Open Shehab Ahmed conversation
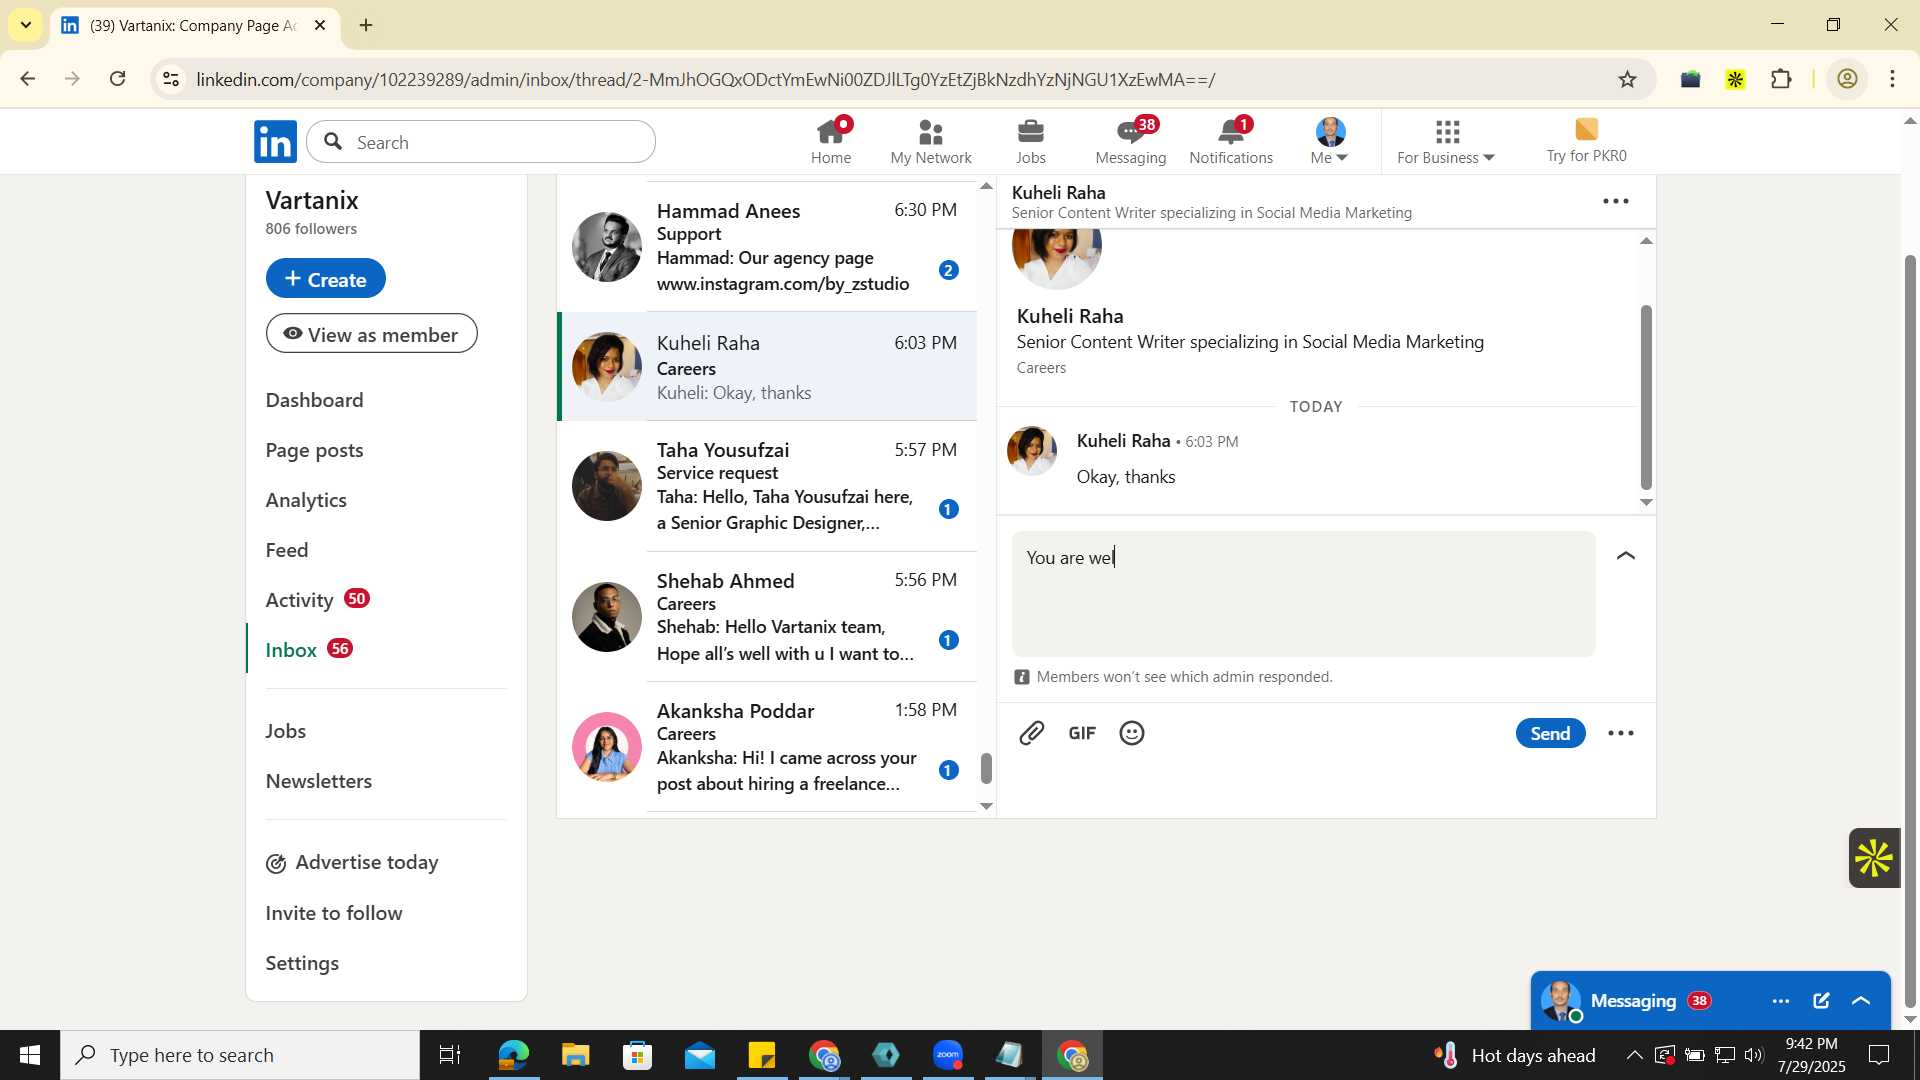1920x1080 pixels. 767,617
